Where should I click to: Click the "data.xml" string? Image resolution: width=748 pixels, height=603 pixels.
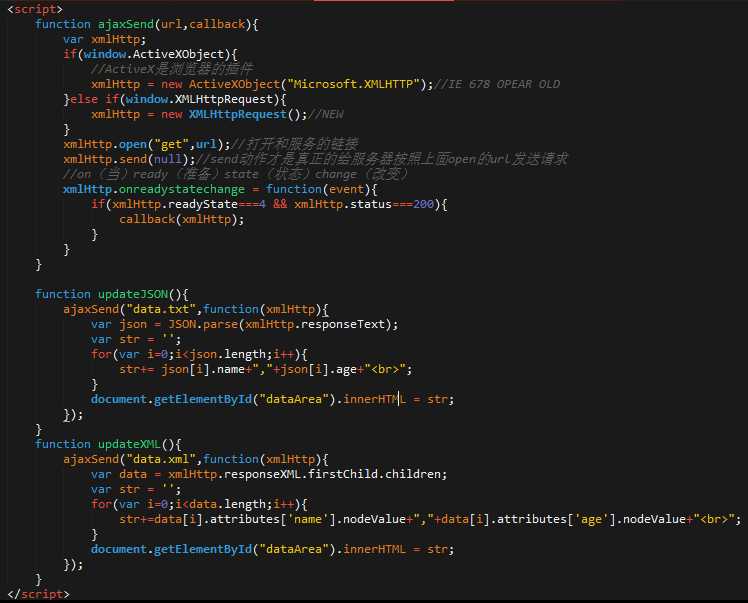pyautogui.click(x=161, y=459)
